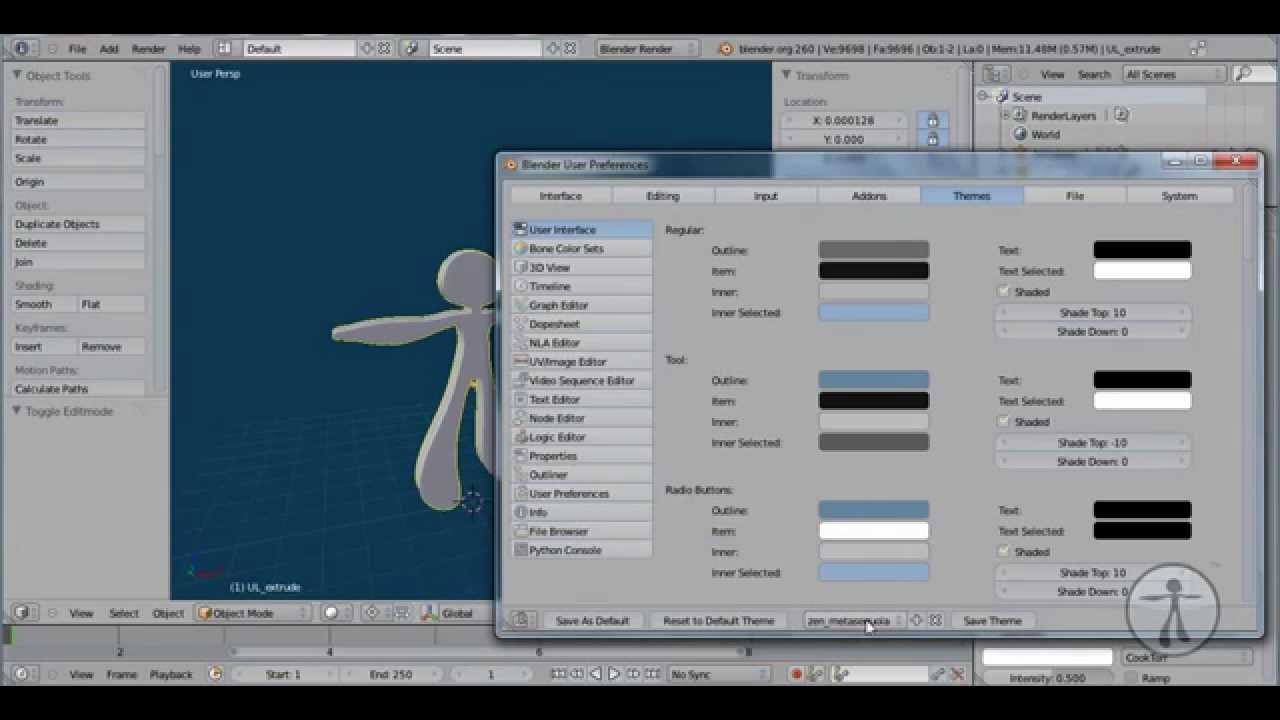Click the World globe icon in outliner

pos(1020,134)
